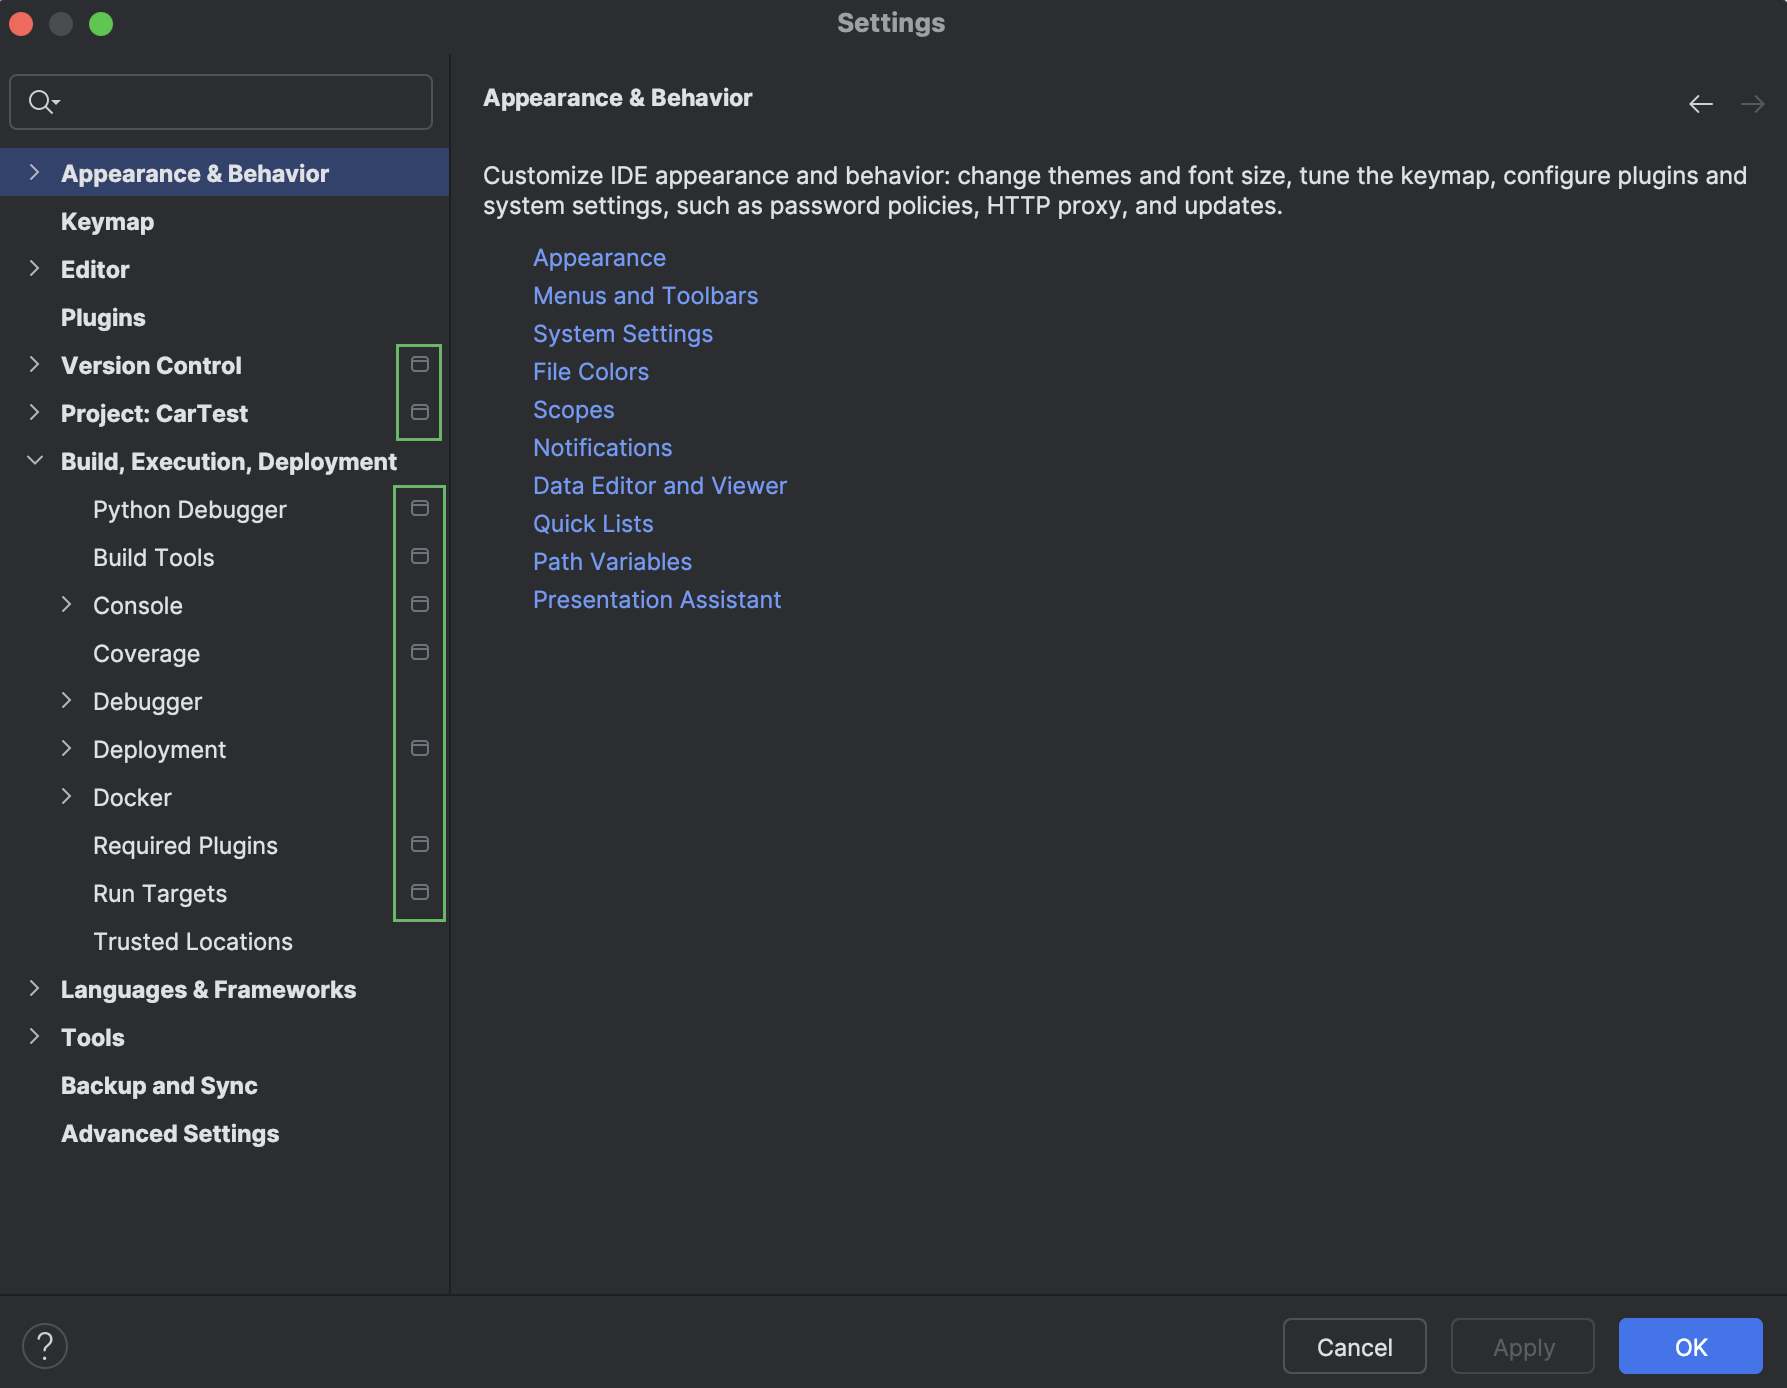The width and height of the screenshot is (1787, 1388).
Task: Expand the Docker settings group
Action: click(67, 796)
